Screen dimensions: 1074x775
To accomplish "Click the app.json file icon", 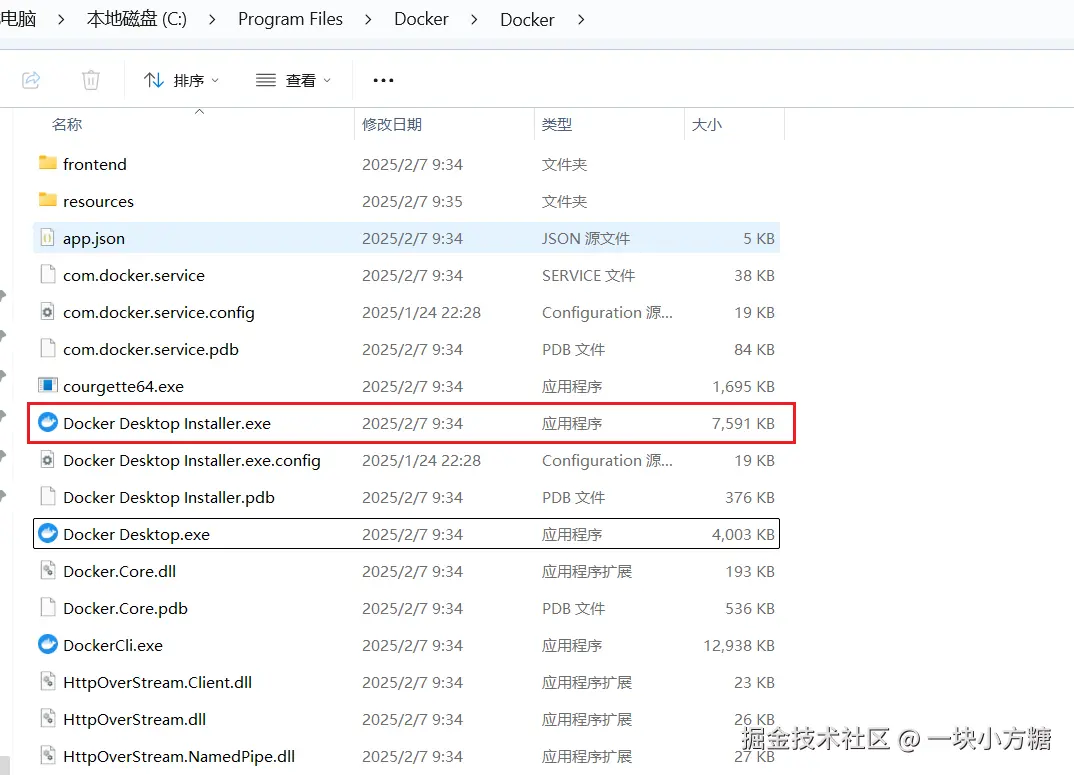I will pyautogui.click(x=47, y=238).
